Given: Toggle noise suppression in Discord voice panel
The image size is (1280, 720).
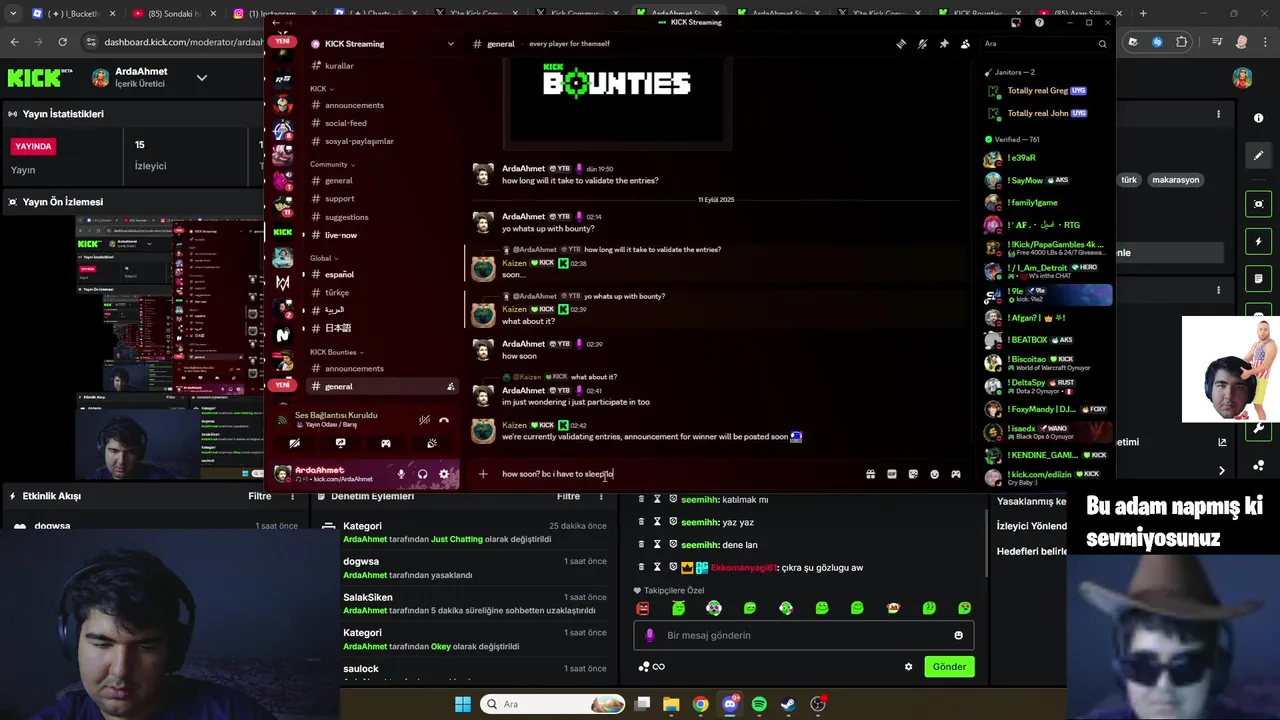Looking at the screenshot, I should click(424, 420).
